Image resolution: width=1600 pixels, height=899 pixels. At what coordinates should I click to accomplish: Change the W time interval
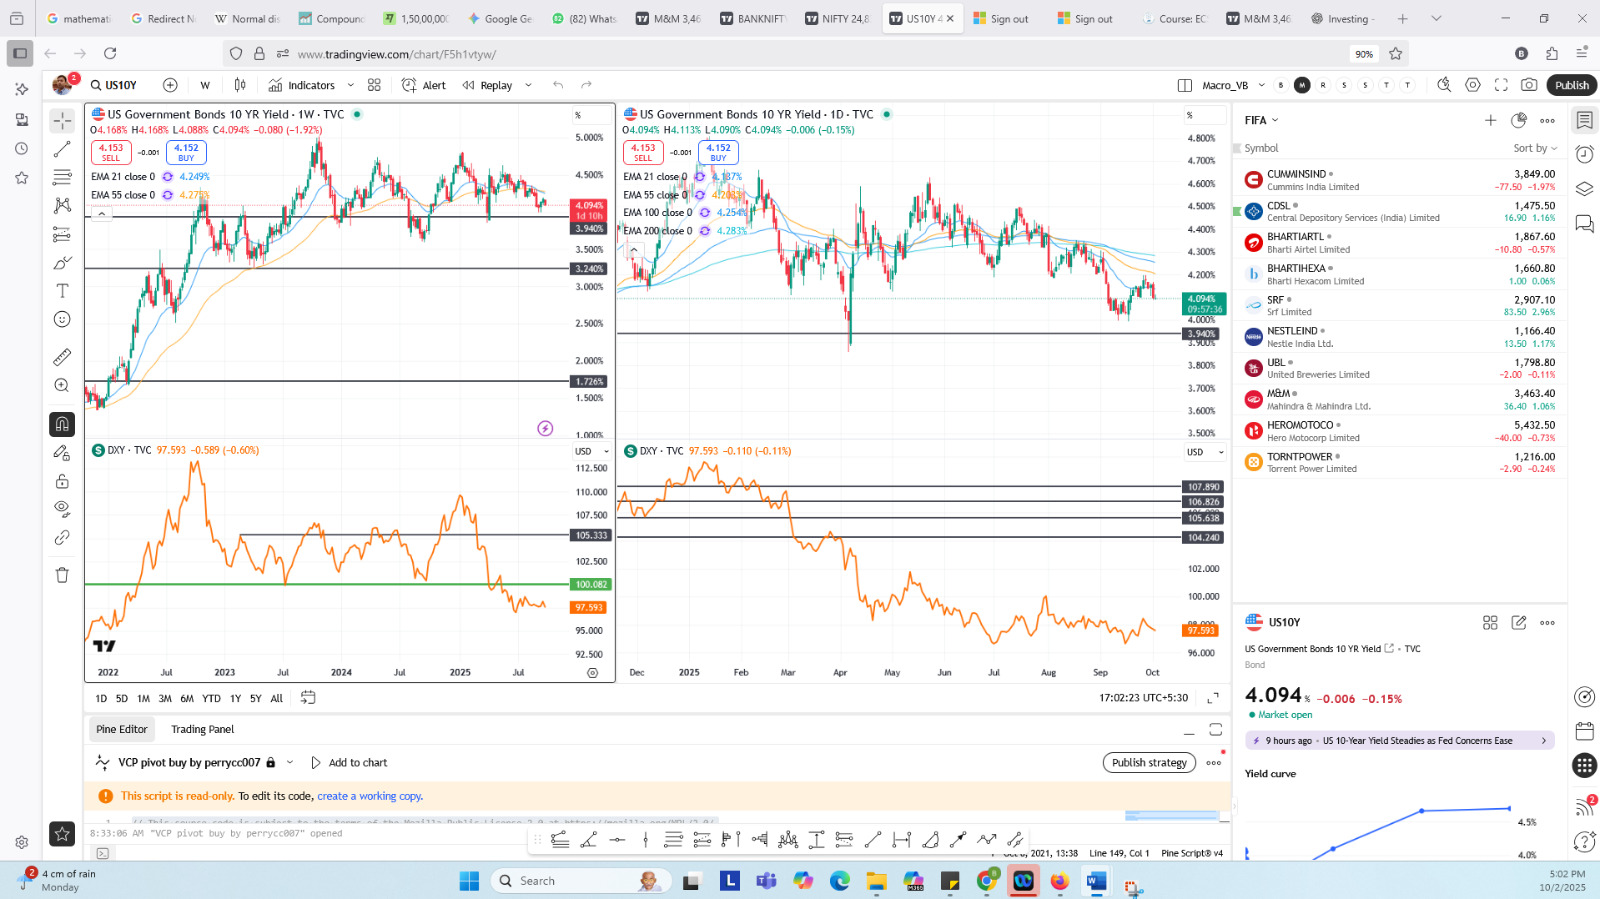(x=205, y=85)
